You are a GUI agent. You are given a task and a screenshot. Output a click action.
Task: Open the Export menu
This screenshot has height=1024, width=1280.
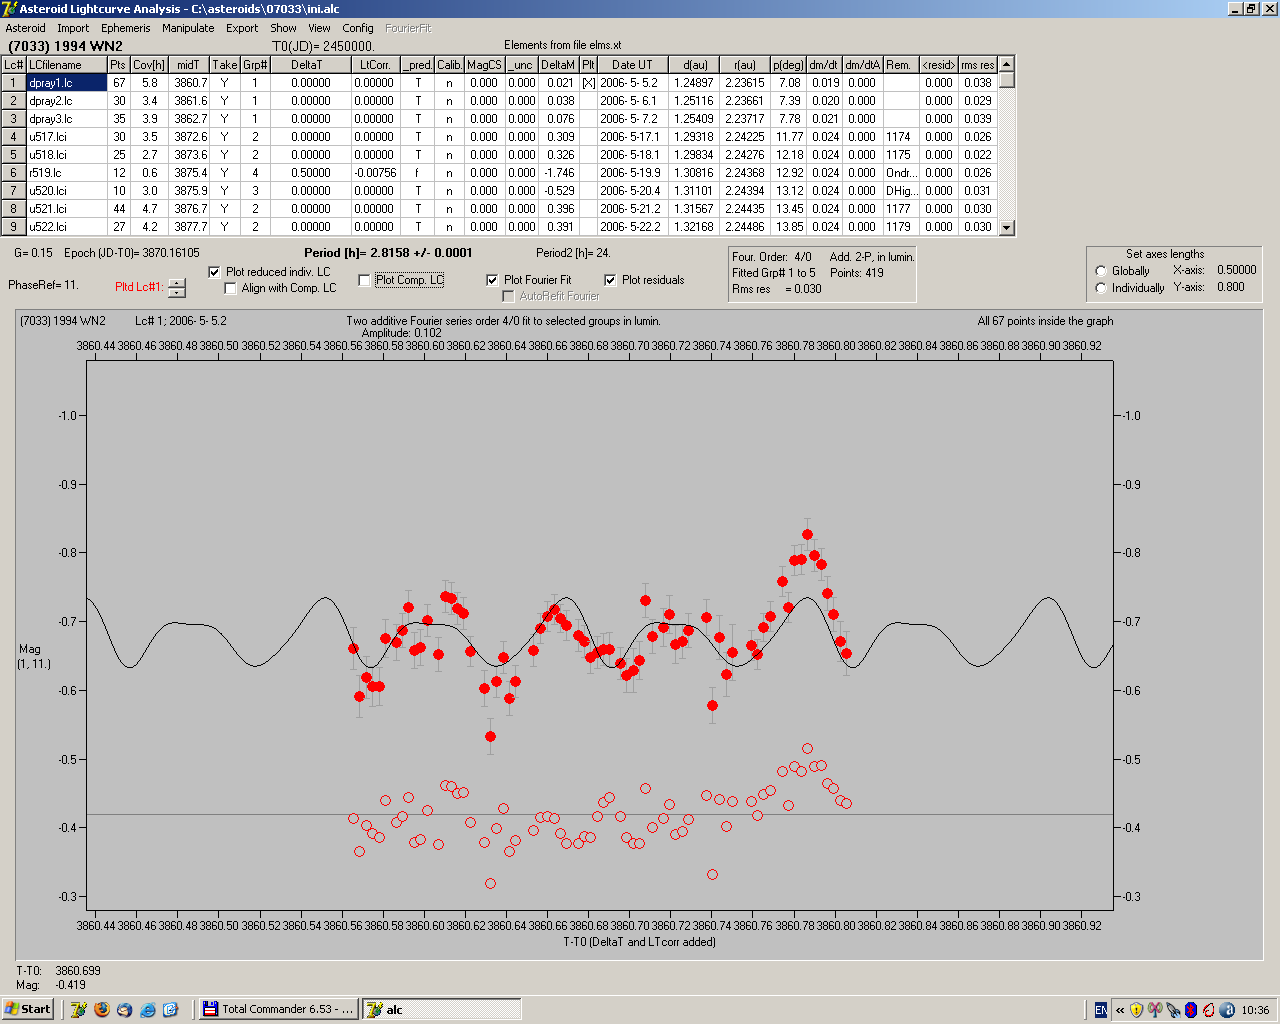pos(242,28)
